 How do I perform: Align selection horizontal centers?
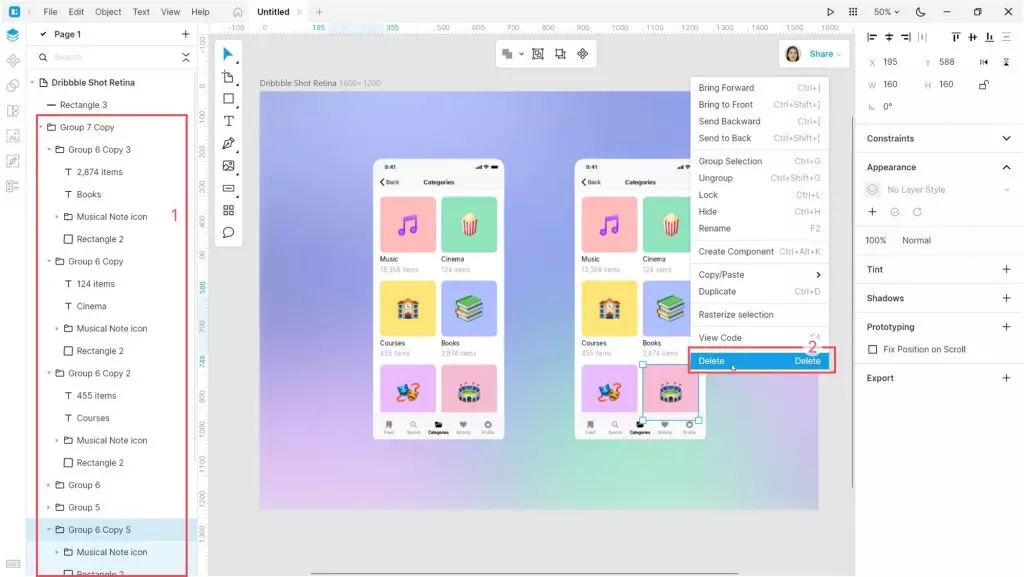click(889, 37)
